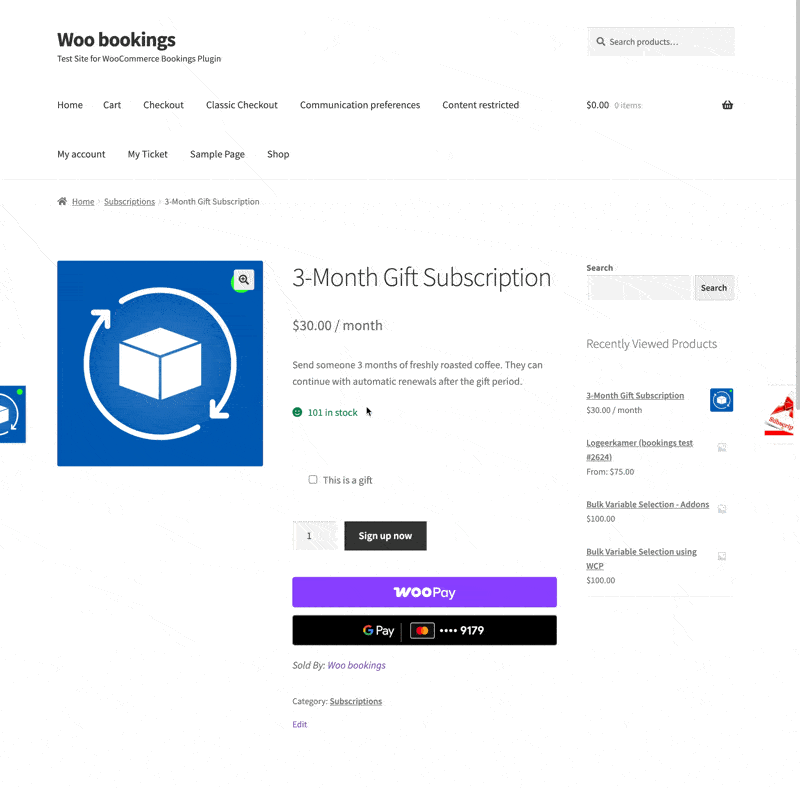Click the green in-stock smiley icon

297,412
